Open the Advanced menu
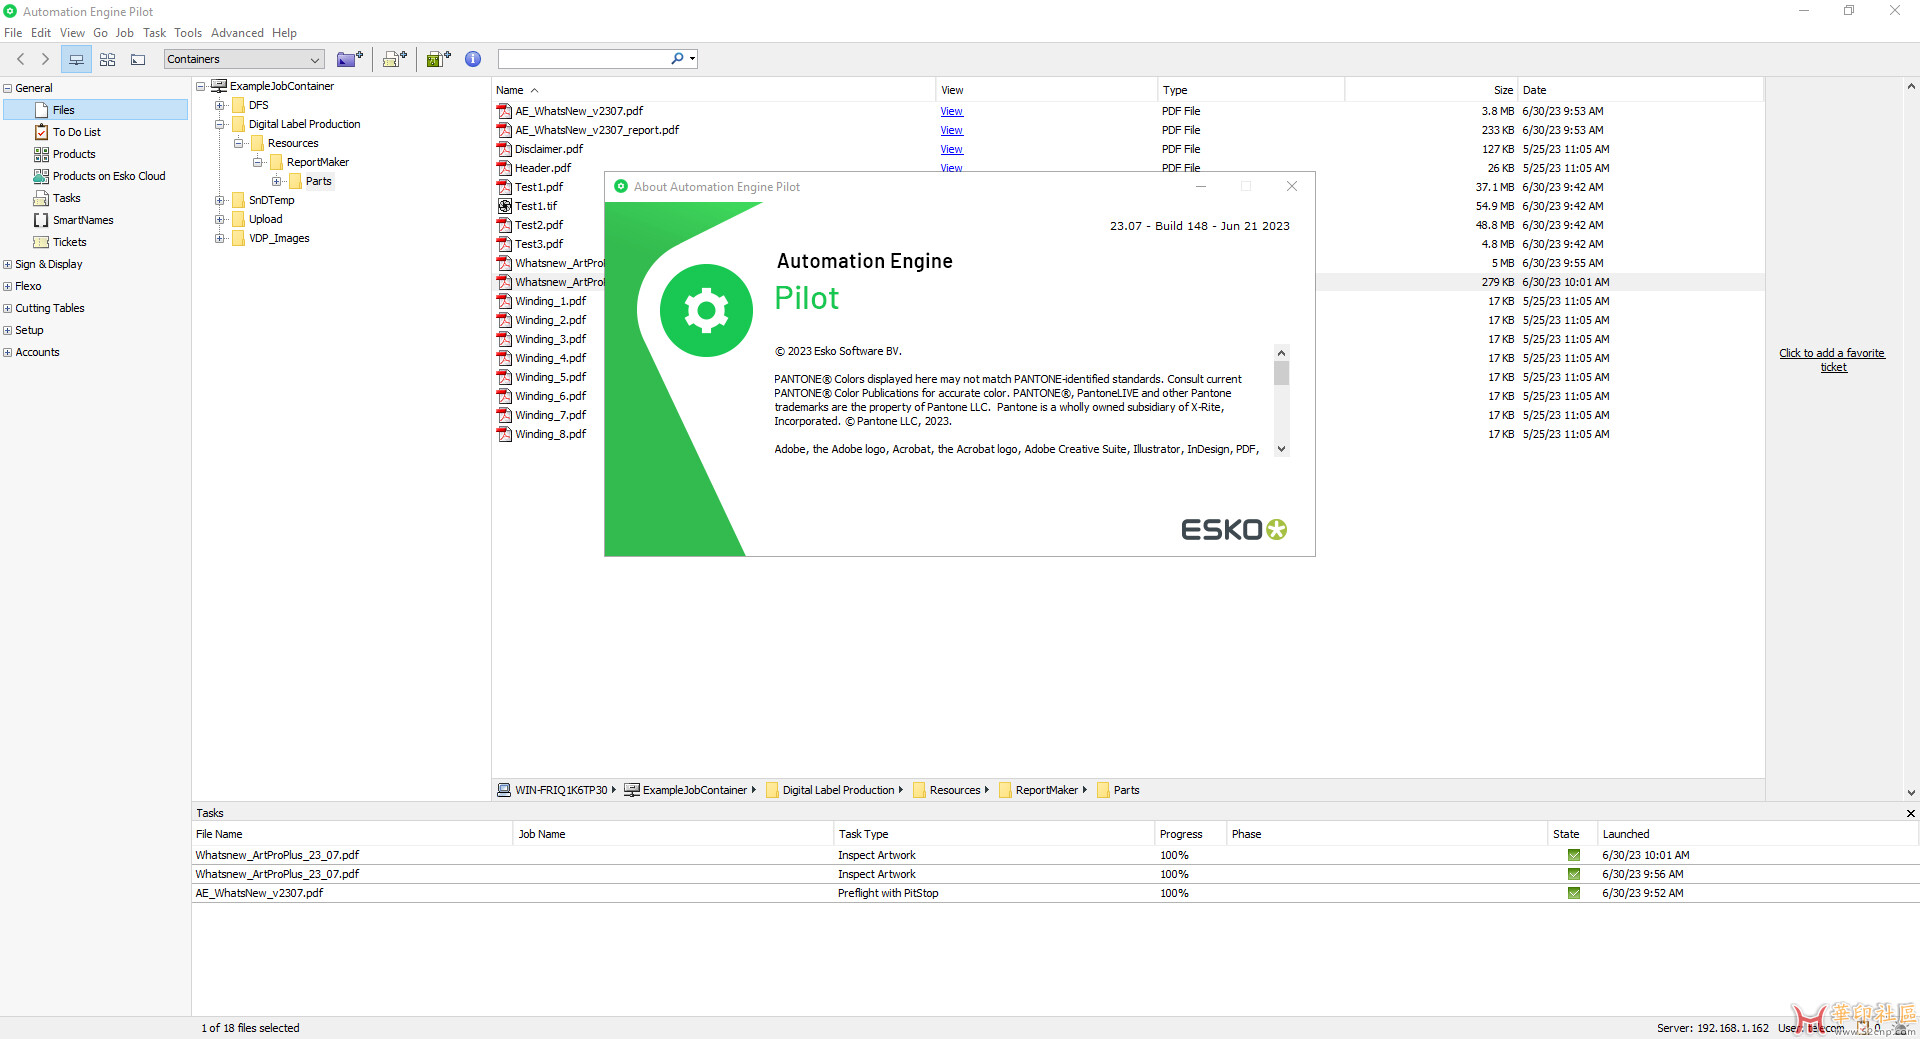Image resolution: width=1920 pixels, height=1039 pixels. click(237, 33)
